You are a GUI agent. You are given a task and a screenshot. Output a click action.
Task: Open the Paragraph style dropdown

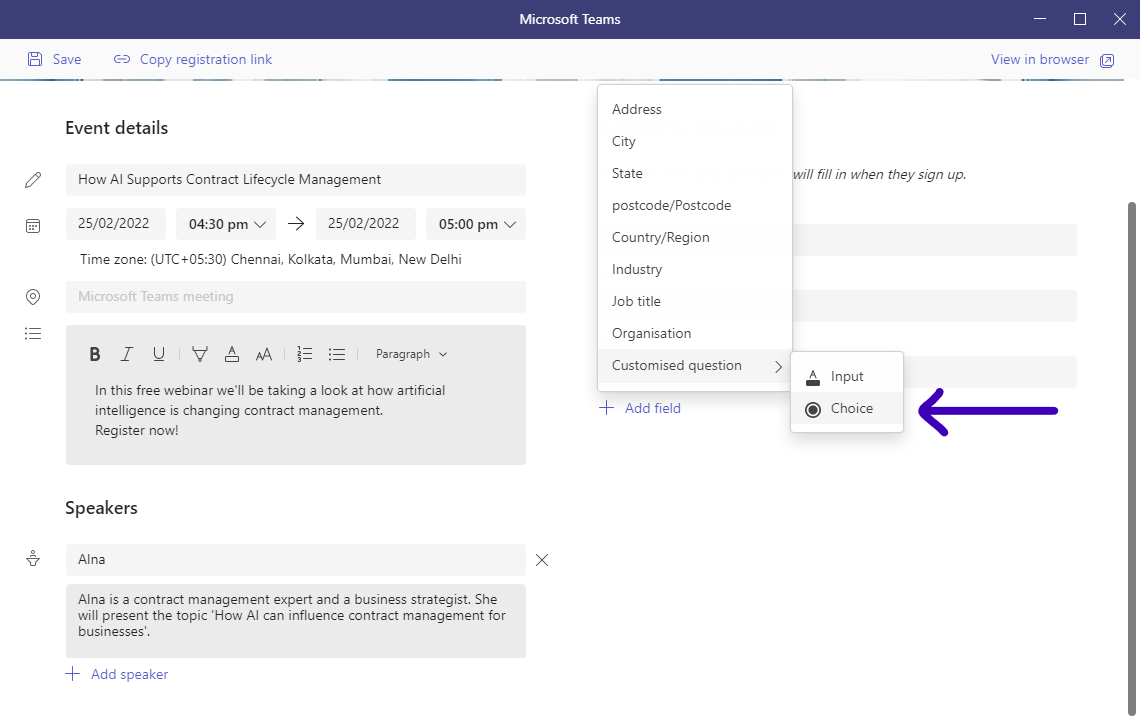410,353
